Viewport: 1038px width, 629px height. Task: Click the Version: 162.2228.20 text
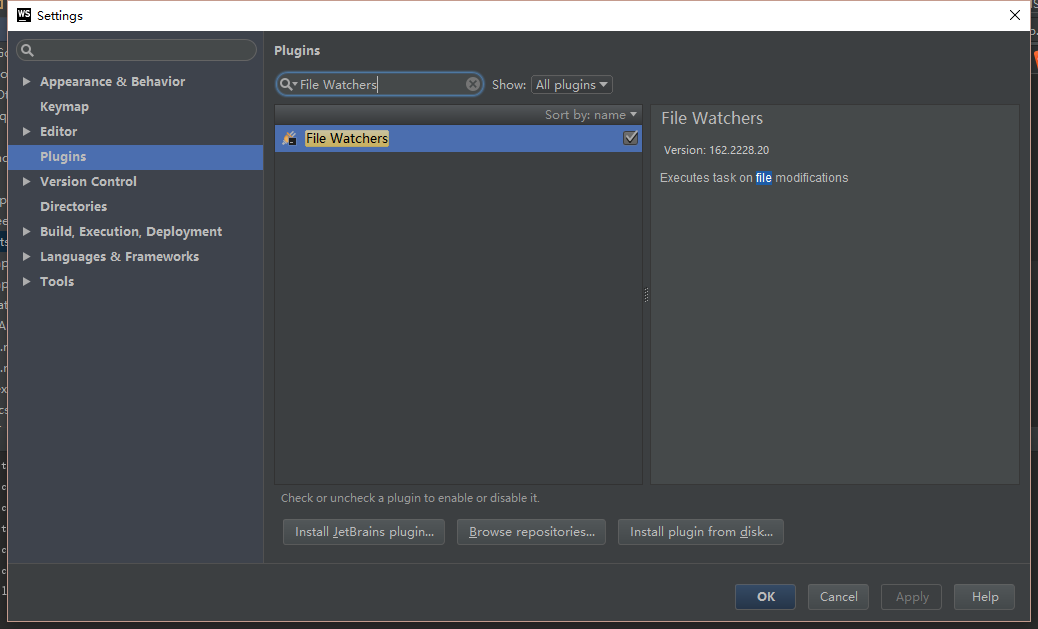click(716, 150)
